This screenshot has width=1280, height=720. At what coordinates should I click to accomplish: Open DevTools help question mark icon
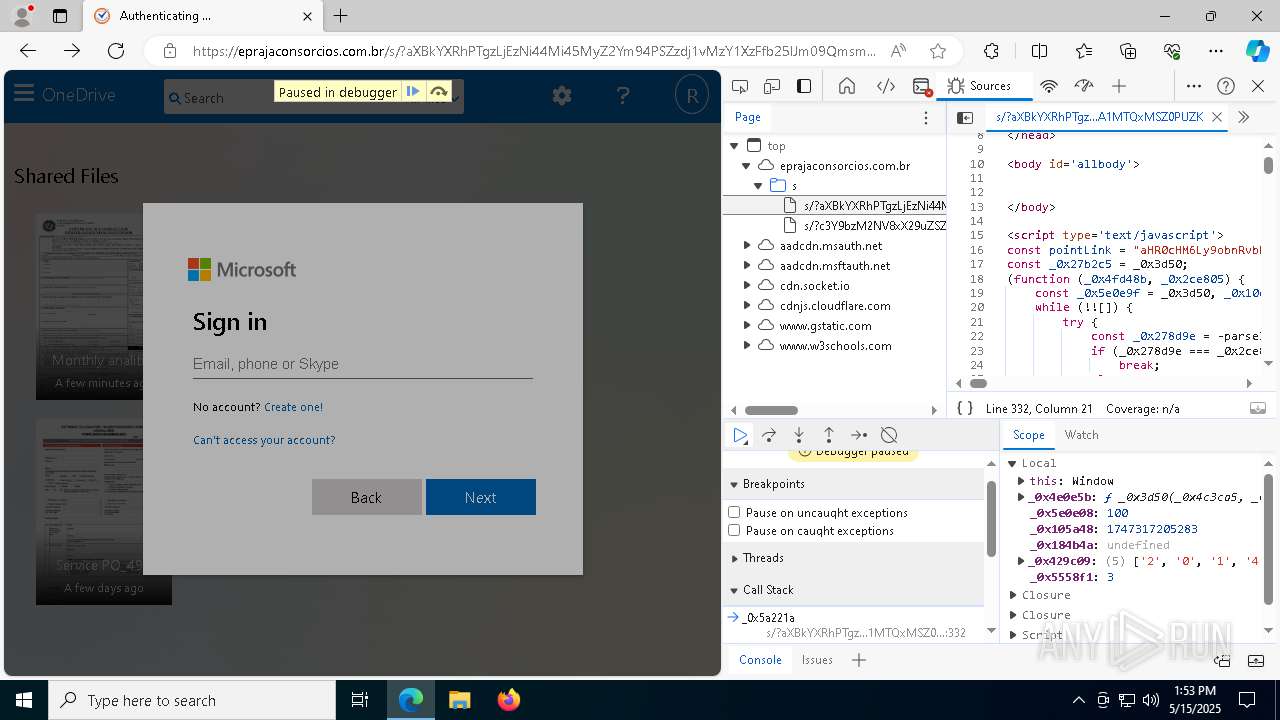tap(1226, 86)
